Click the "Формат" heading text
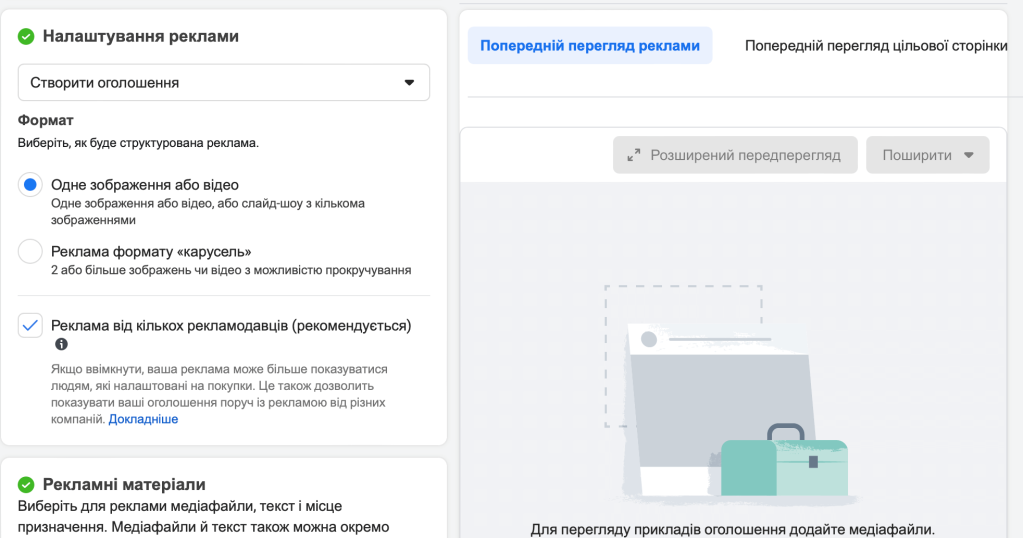The height and width of the screenshot is (538, 1023). 46,121
